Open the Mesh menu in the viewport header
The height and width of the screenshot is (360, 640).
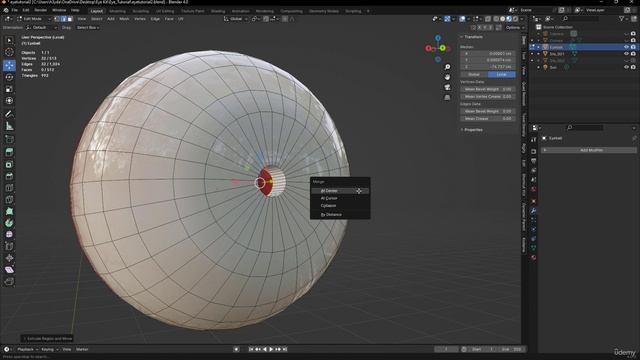[124, 19]
